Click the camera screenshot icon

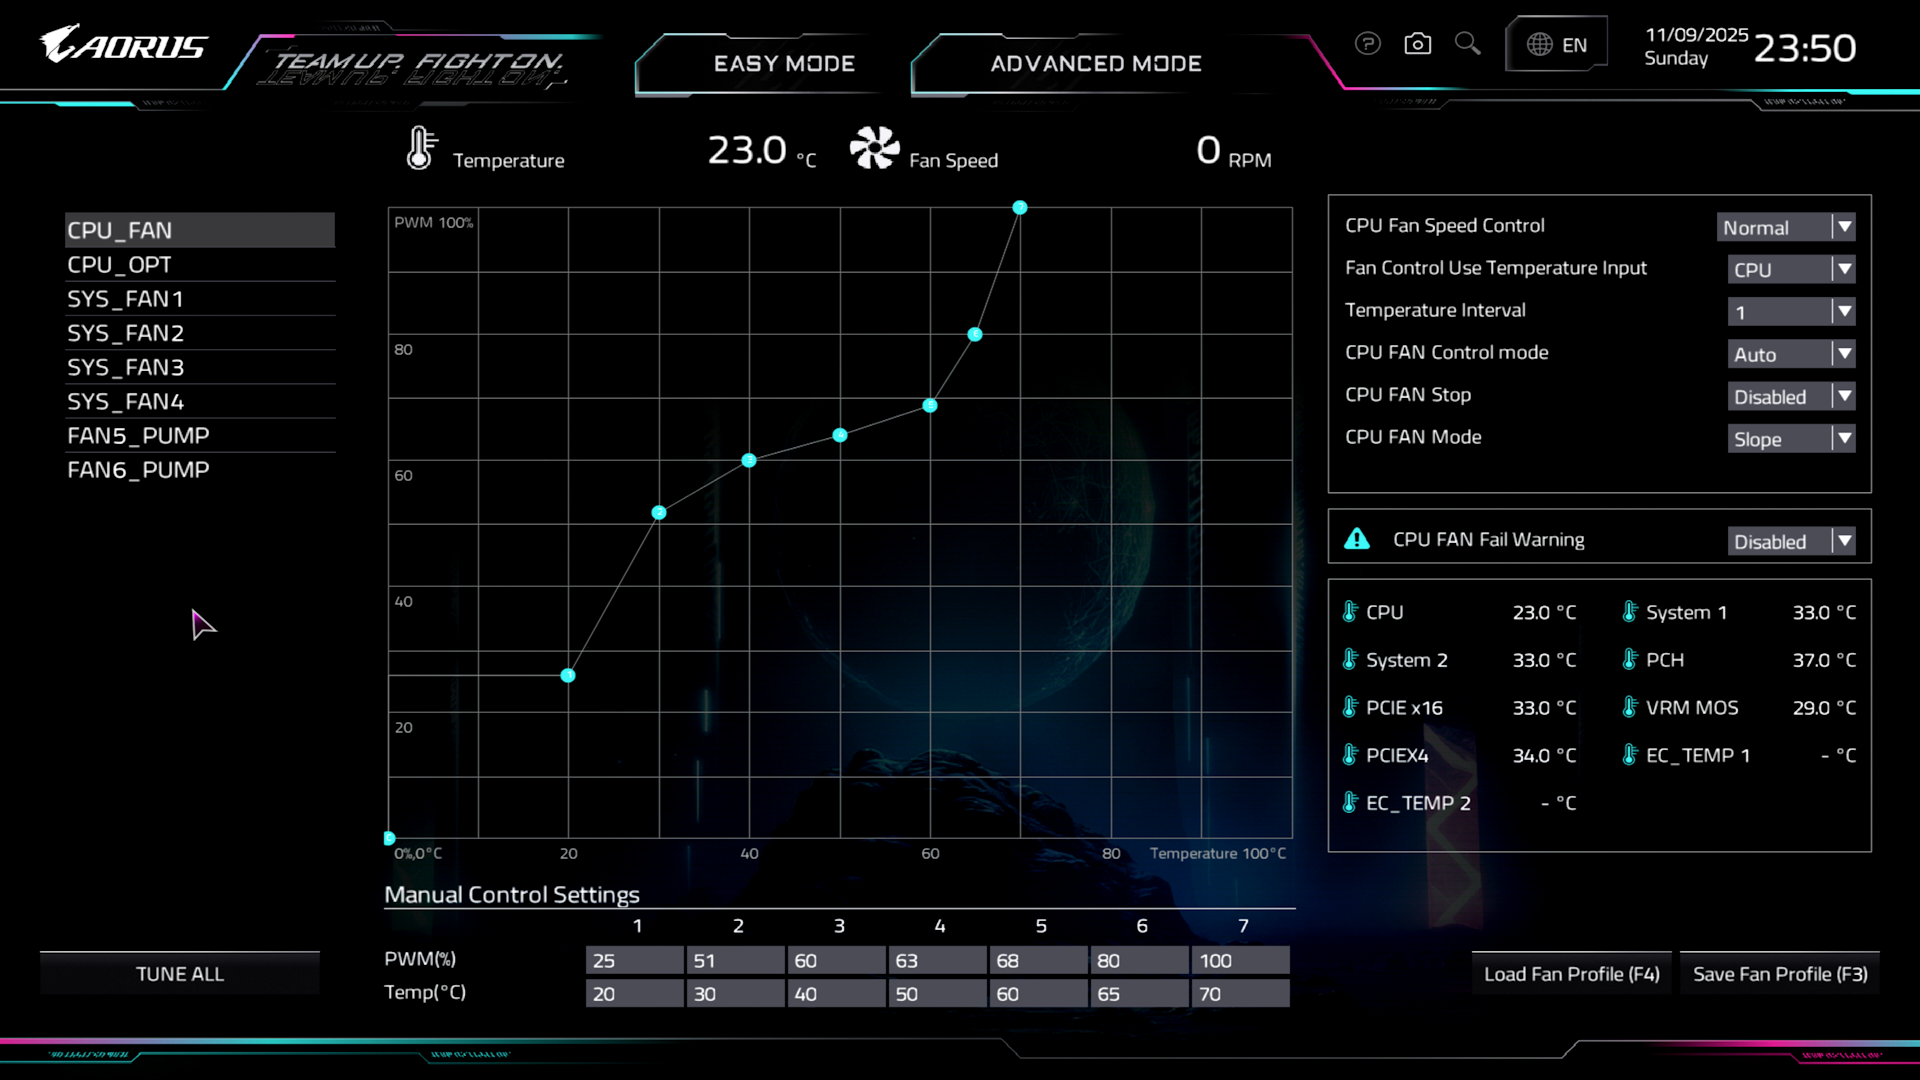tap(1417, 44)
